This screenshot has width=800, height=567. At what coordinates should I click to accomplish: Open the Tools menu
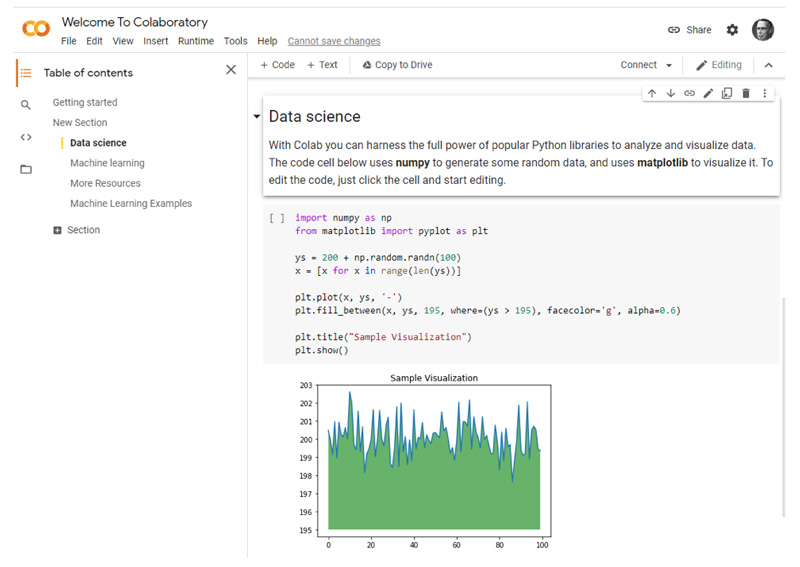[x=235, y=41]
